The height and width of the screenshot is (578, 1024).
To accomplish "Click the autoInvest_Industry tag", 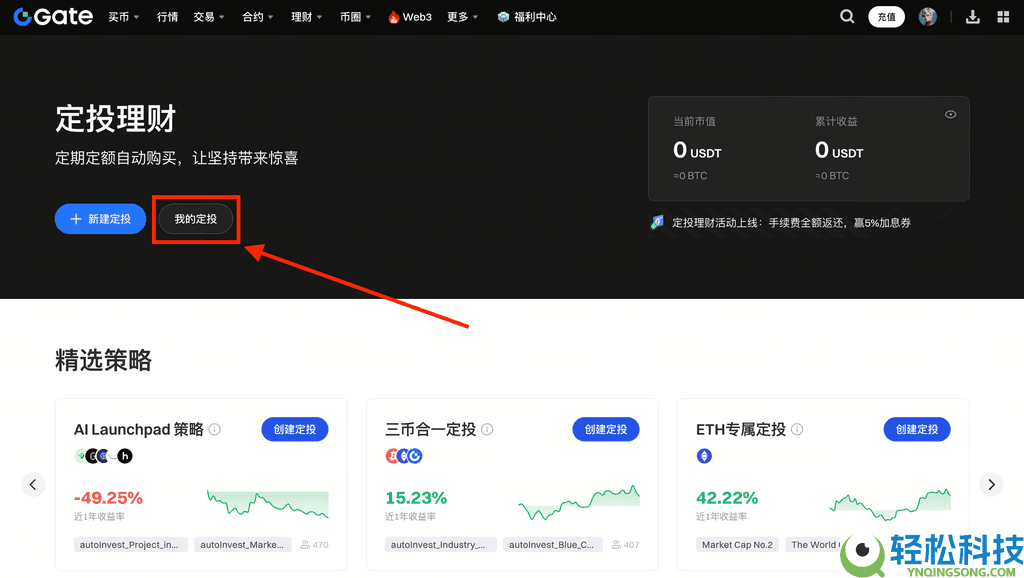I will tap(440, 544).
